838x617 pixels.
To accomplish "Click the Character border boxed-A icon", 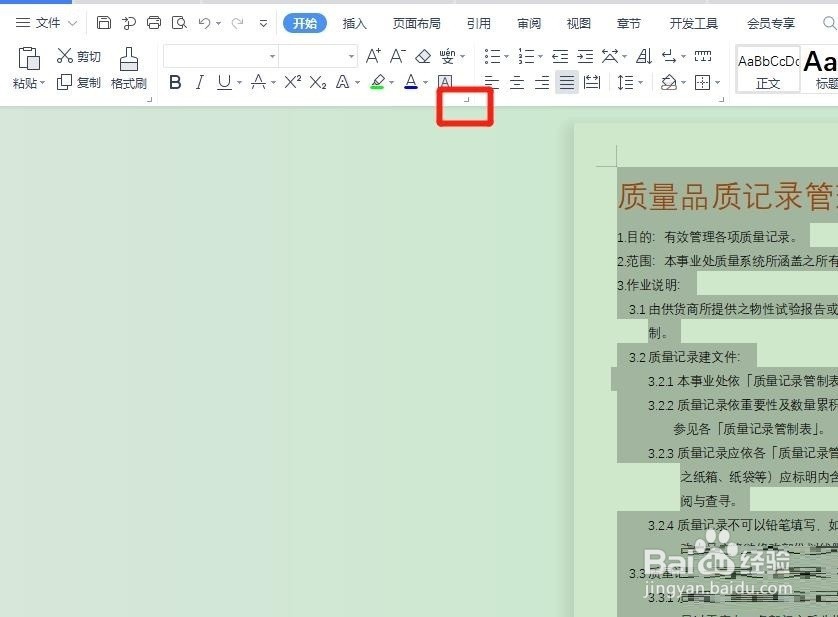I will (445, 82).
